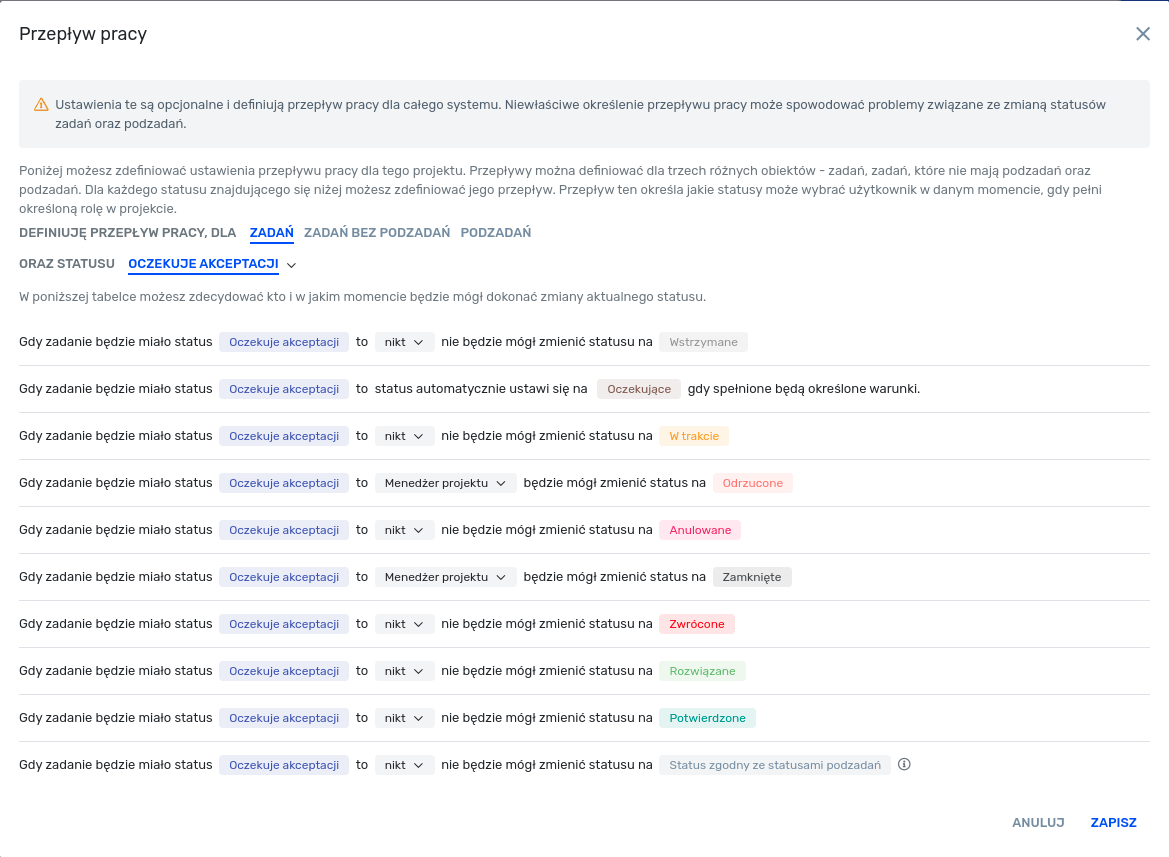This screenshot has height=857, width=1169.
Task: Open the nikt dropdown in the Anulowane row
Action: tap(404, 530)
